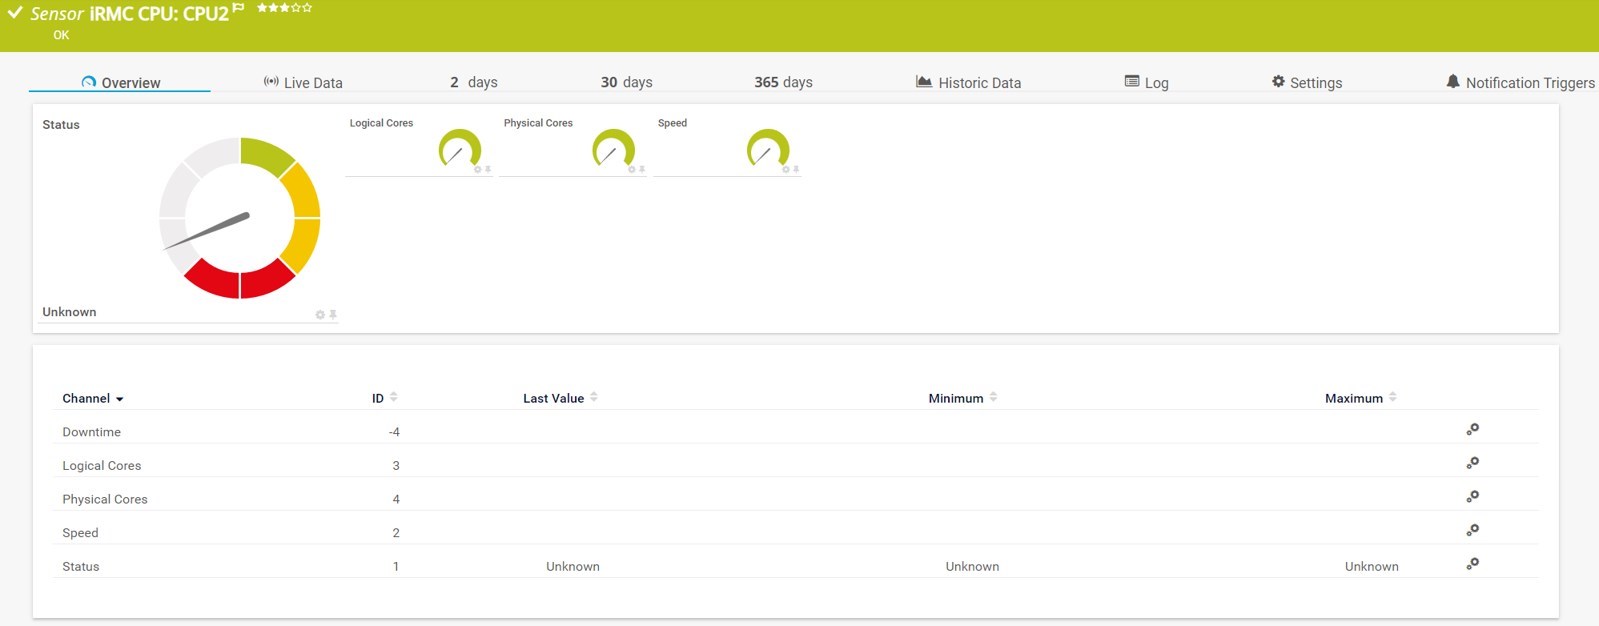Click the pin icon under Status gauge
The image size is (1599, 626).
pos(333,315)
